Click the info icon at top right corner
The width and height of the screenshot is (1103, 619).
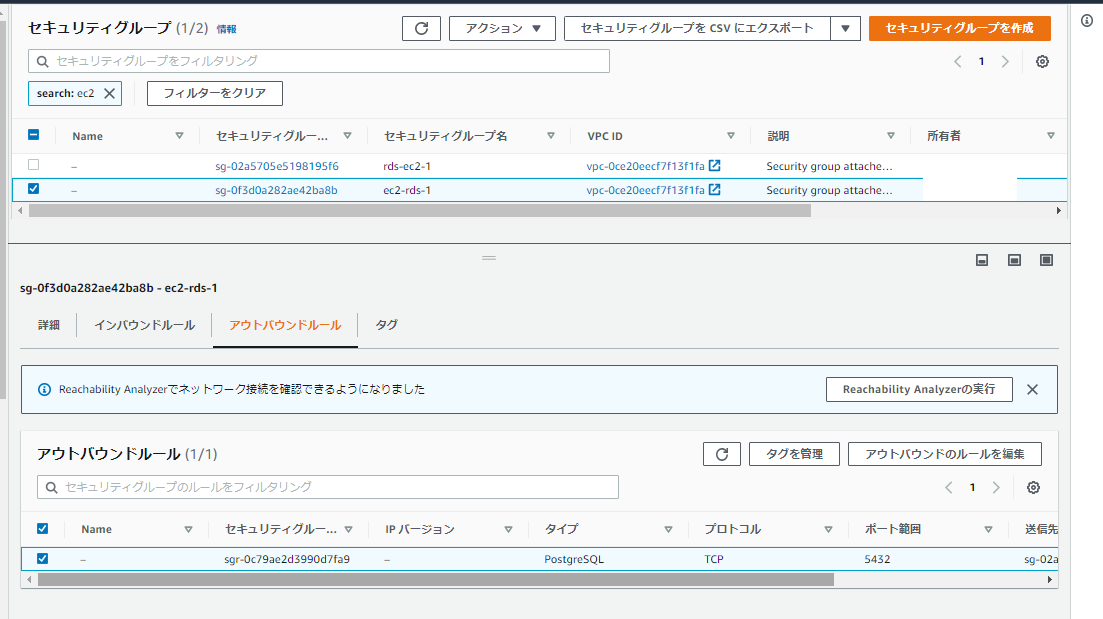(1089, 18)
